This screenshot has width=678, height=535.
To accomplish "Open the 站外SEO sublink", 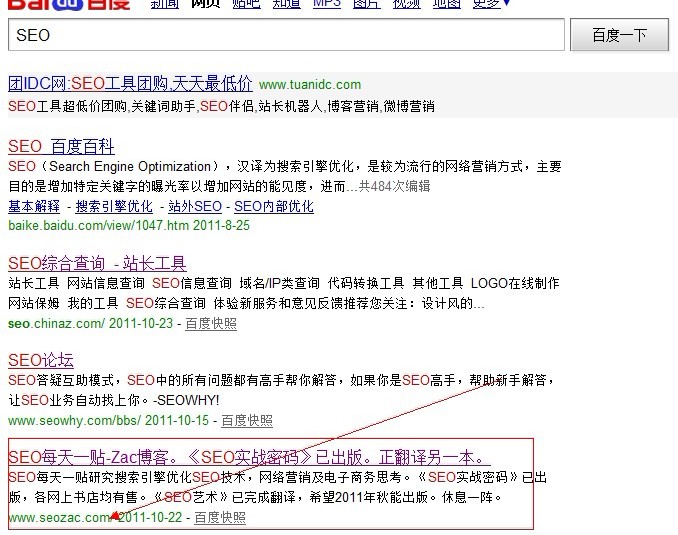I will 195,206.
